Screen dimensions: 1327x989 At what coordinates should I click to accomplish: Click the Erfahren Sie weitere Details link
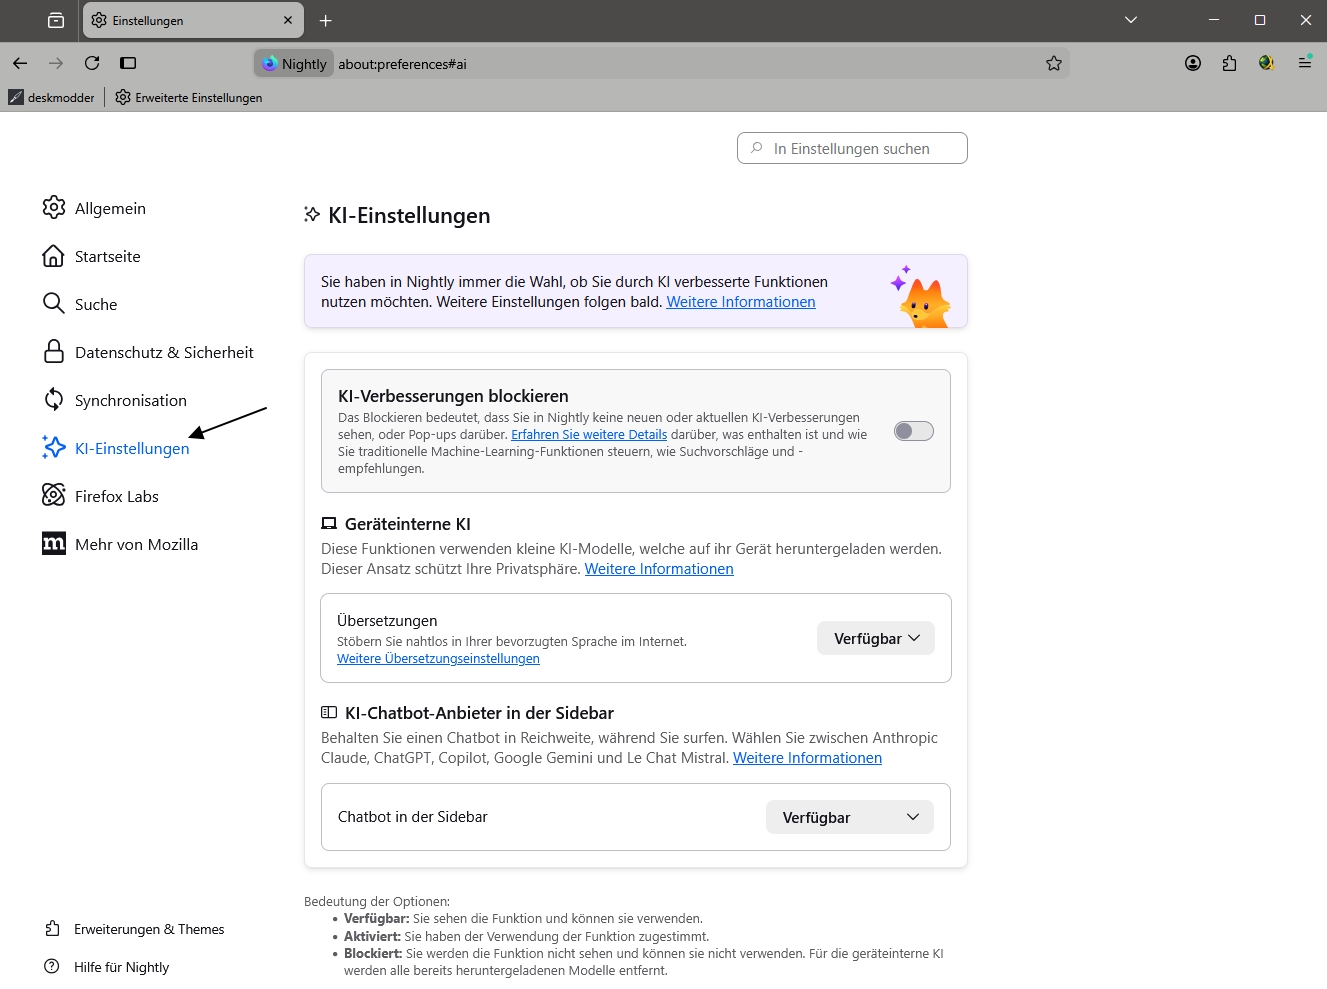[x=588, y=435]
